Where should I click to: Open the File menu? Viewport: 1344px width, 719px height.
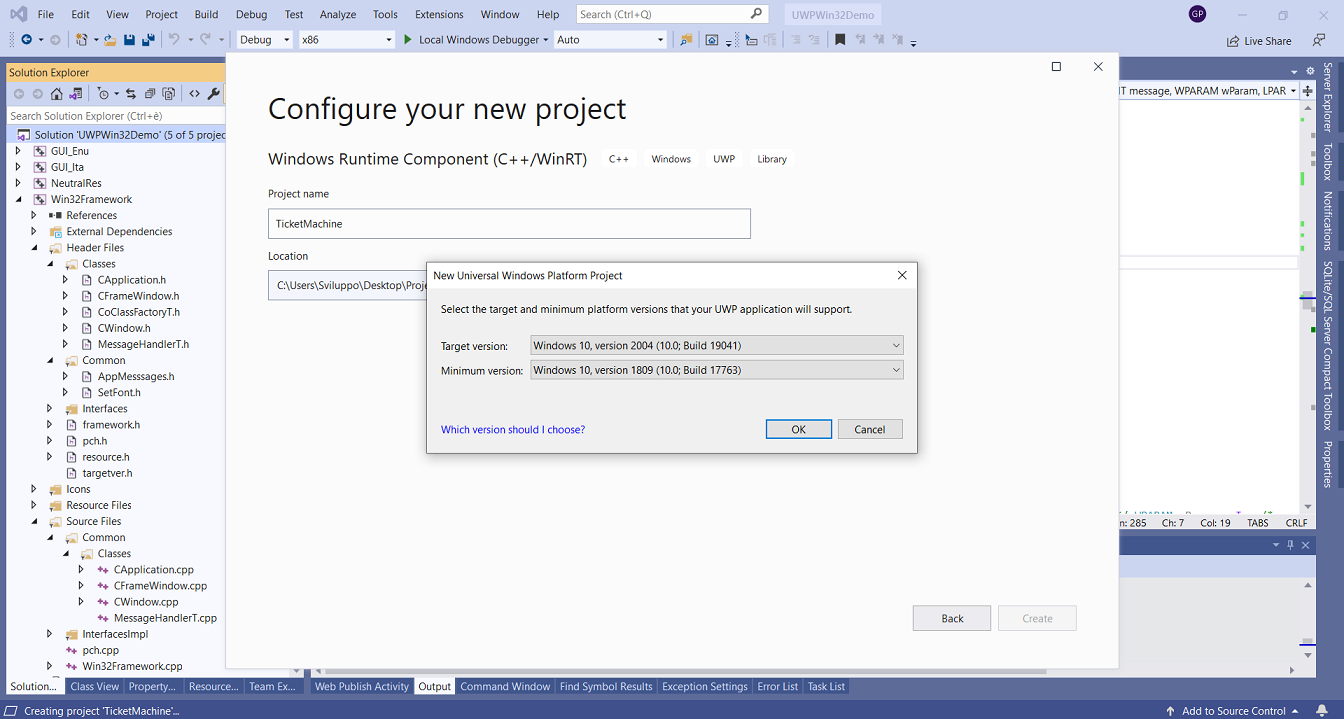(46, 14)
